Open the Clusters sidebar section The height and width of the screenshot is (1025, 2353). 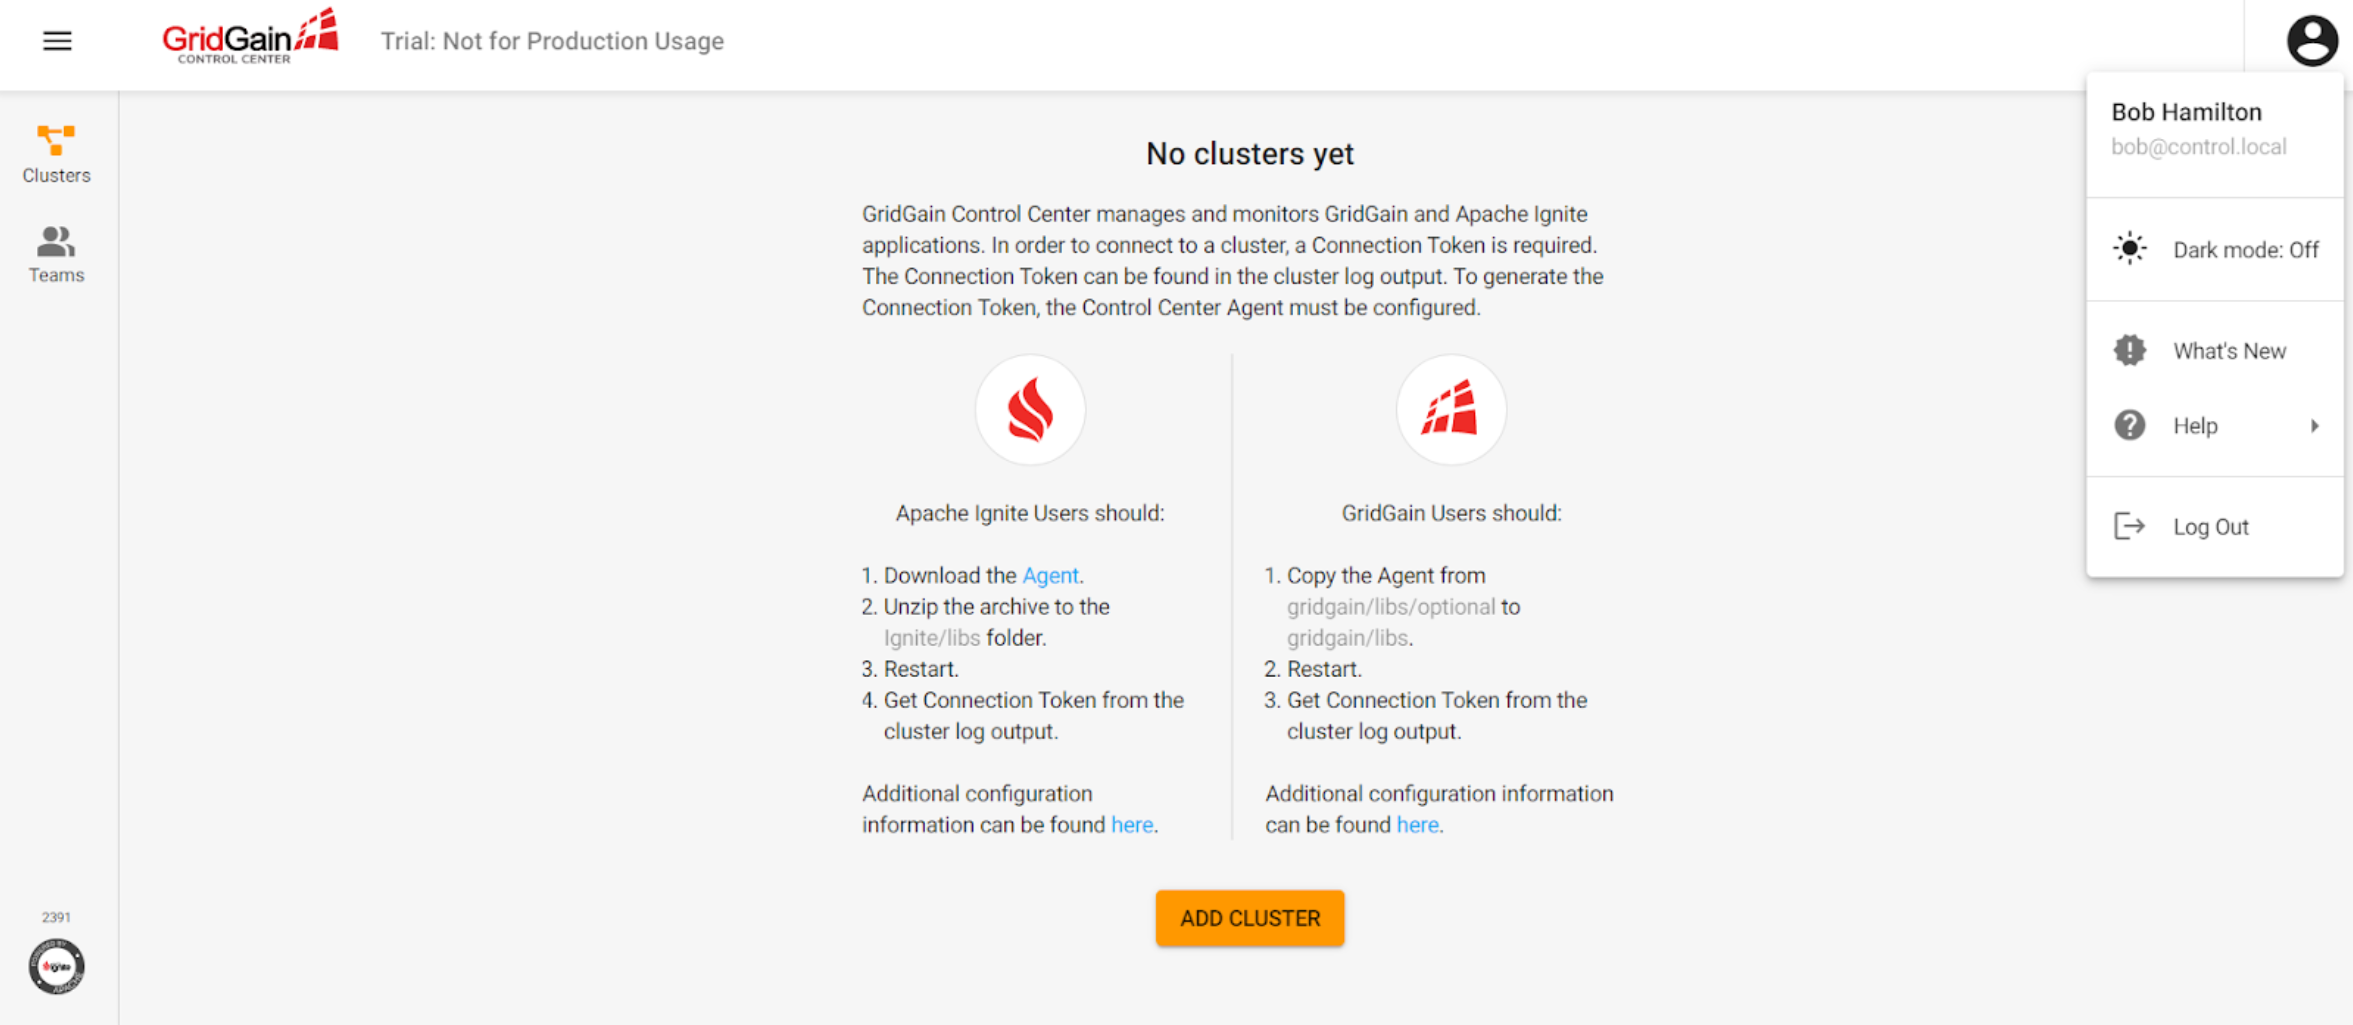click(56, 154)
